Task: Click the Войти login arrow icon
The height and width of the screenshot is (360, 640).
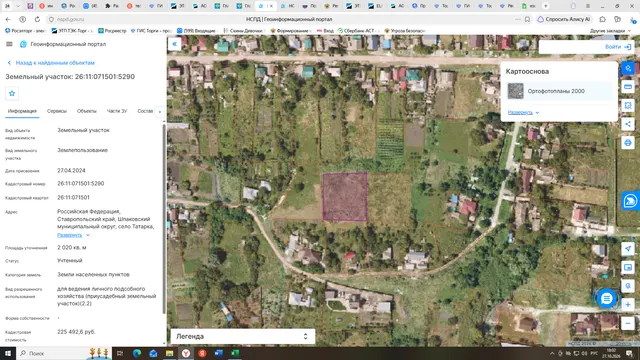Action: (628, 47)
